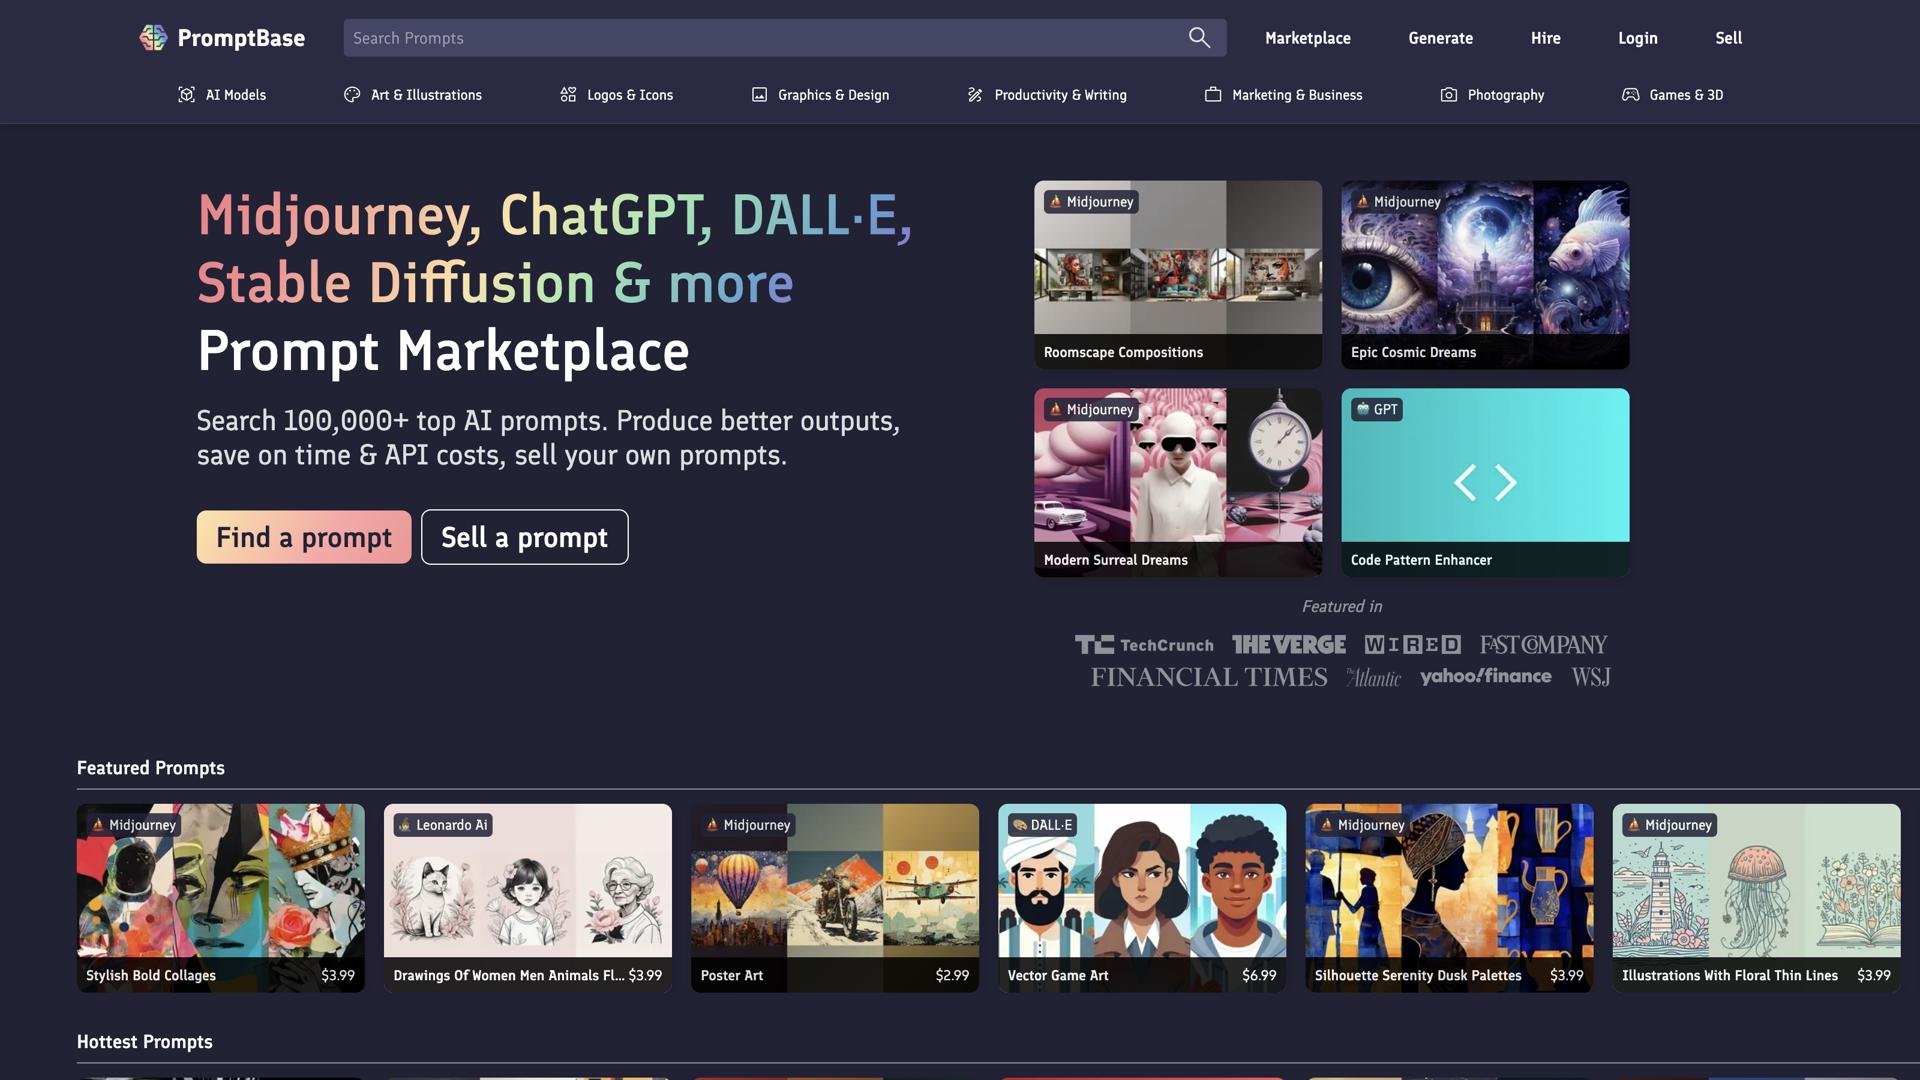This screenshot has width=1920, height=1080.
Task: Click the Marketing & Business briefcase icon
Action: pyautogui.click(x=1213, y=95)
